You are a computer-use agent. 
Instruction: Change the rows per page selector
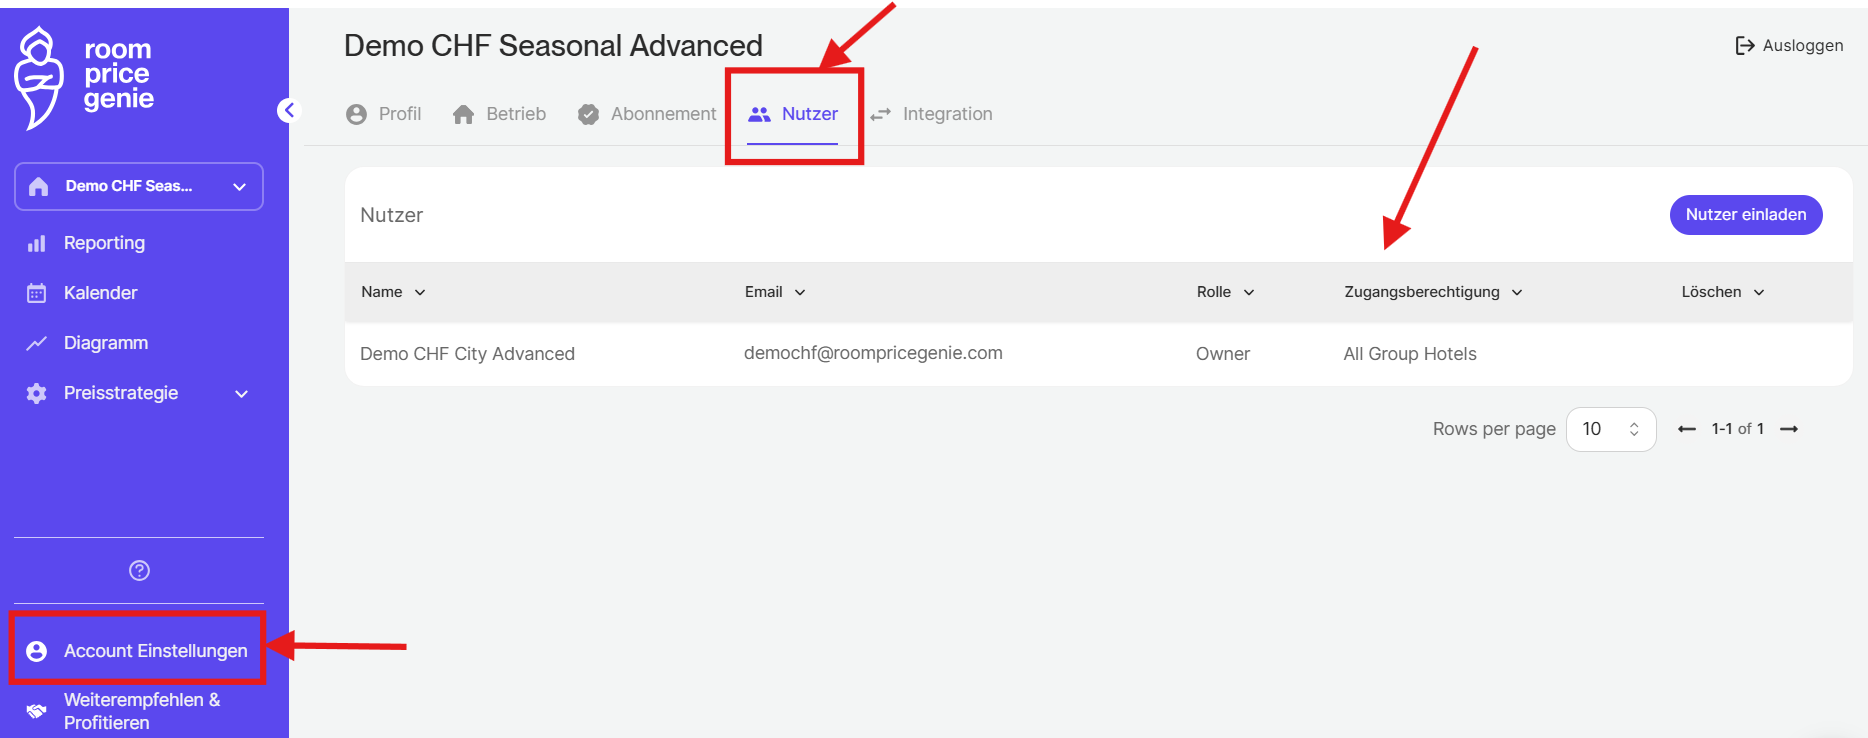pyautogui.click(x=1610, y=429)
